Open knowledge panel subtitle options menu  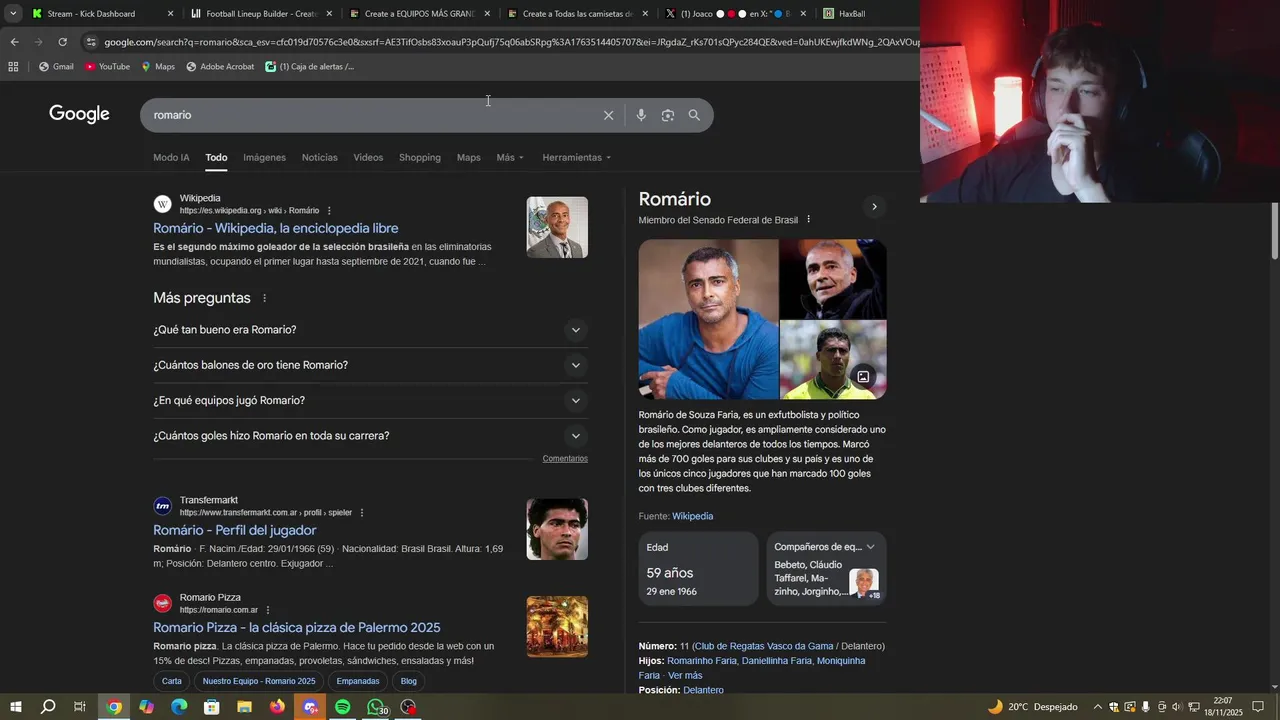click(809, 220)
